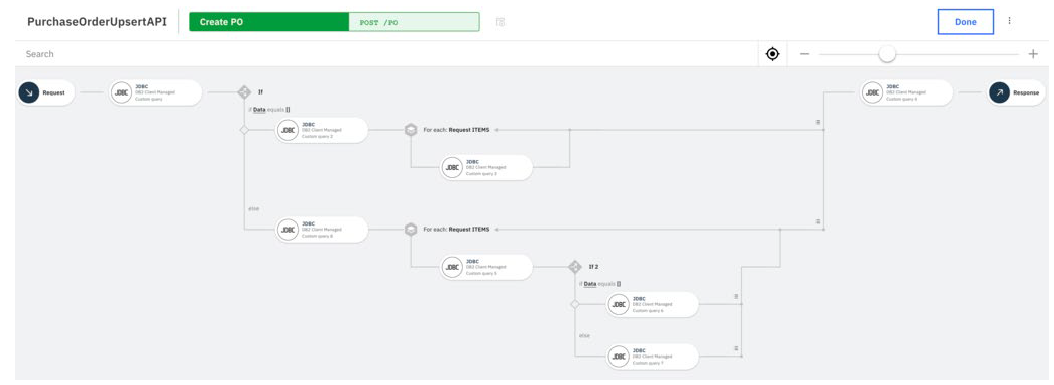The image size is (1054, 385).
Task: Click the first For each Request ITEMS icon
Action: coord(411,130)
